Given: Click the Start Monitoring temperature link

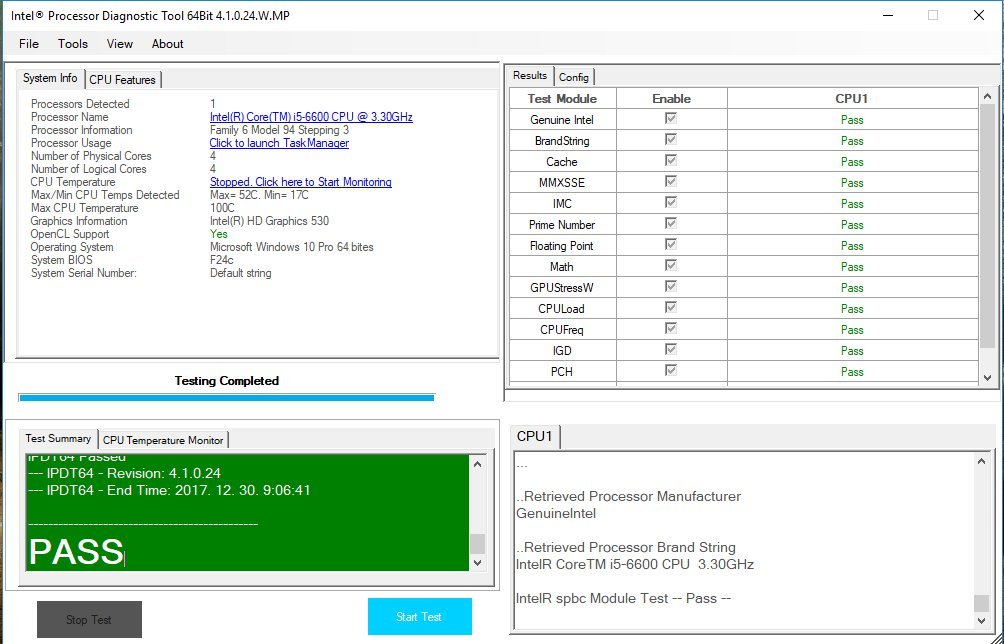Looking at the screenshot, I should click(300, 182).
